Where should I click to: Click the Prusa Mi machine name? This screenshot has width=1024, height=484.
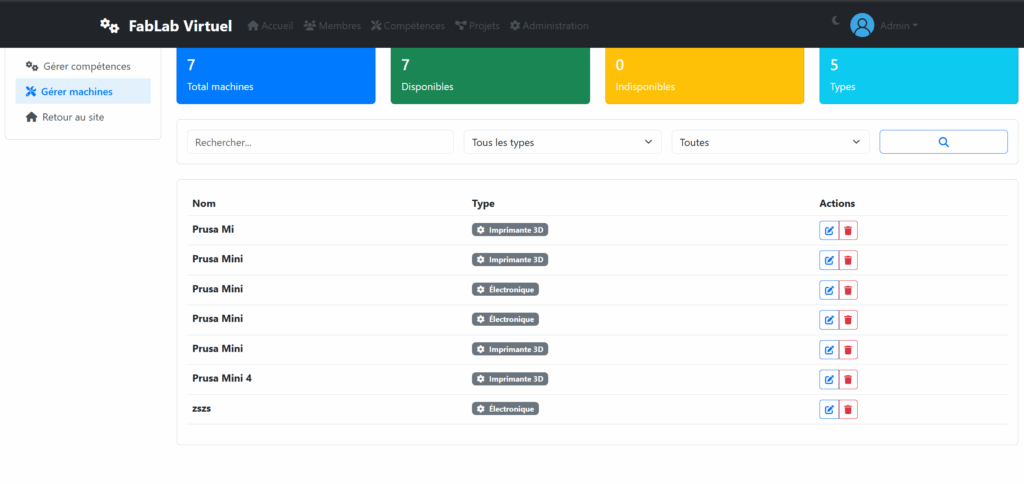[x=213, y=229]
